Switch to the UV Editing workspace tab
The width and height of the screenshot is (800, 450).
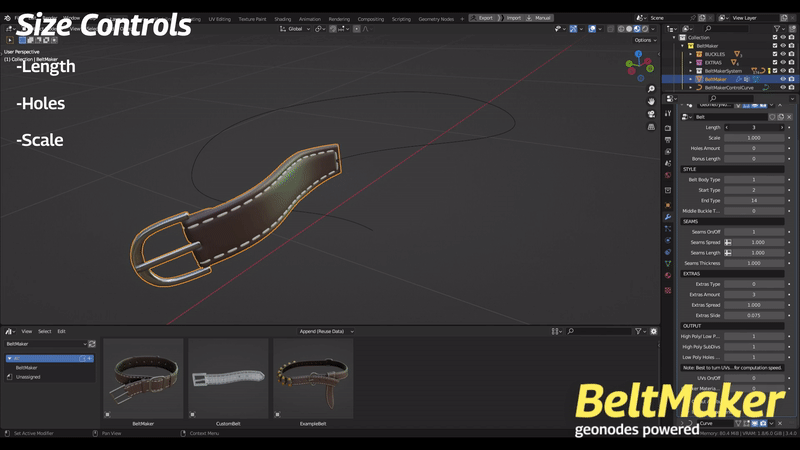click(x=219, y=19)
